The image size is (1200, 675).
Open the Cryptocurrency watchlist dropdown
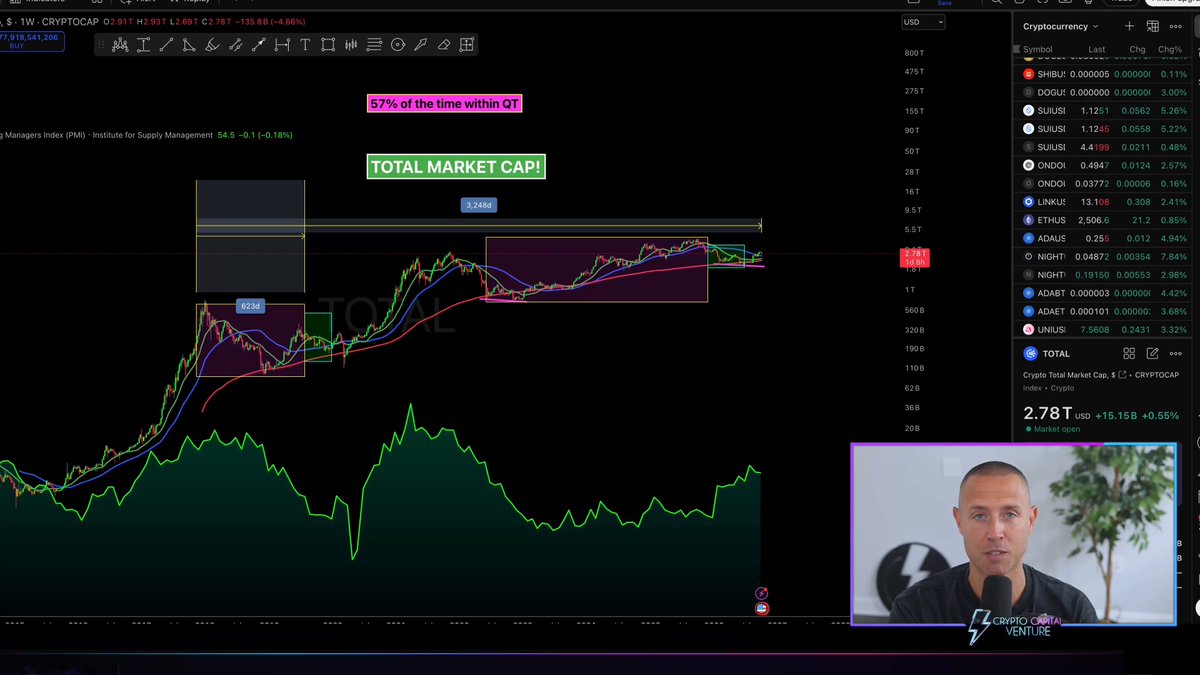[x=1061, y=26]
